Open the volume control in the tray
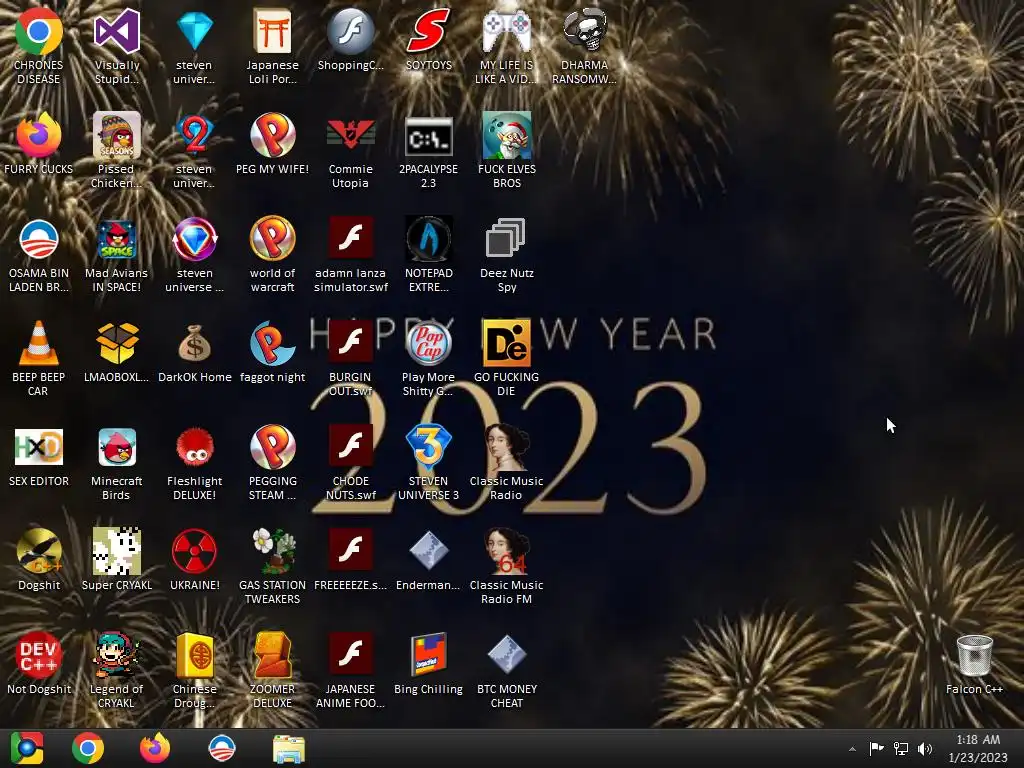 [x=925, y=748]
